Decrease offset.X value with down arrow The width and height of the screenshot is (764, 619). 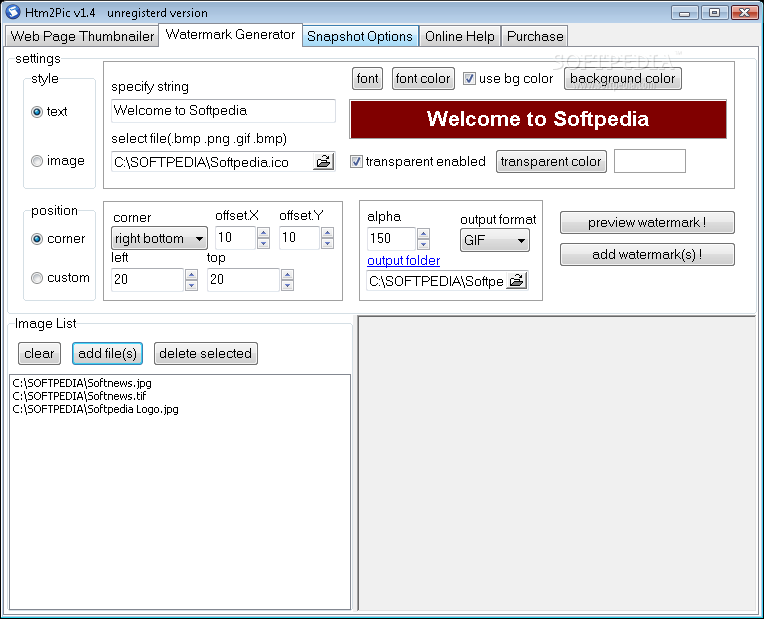(264, 243)
